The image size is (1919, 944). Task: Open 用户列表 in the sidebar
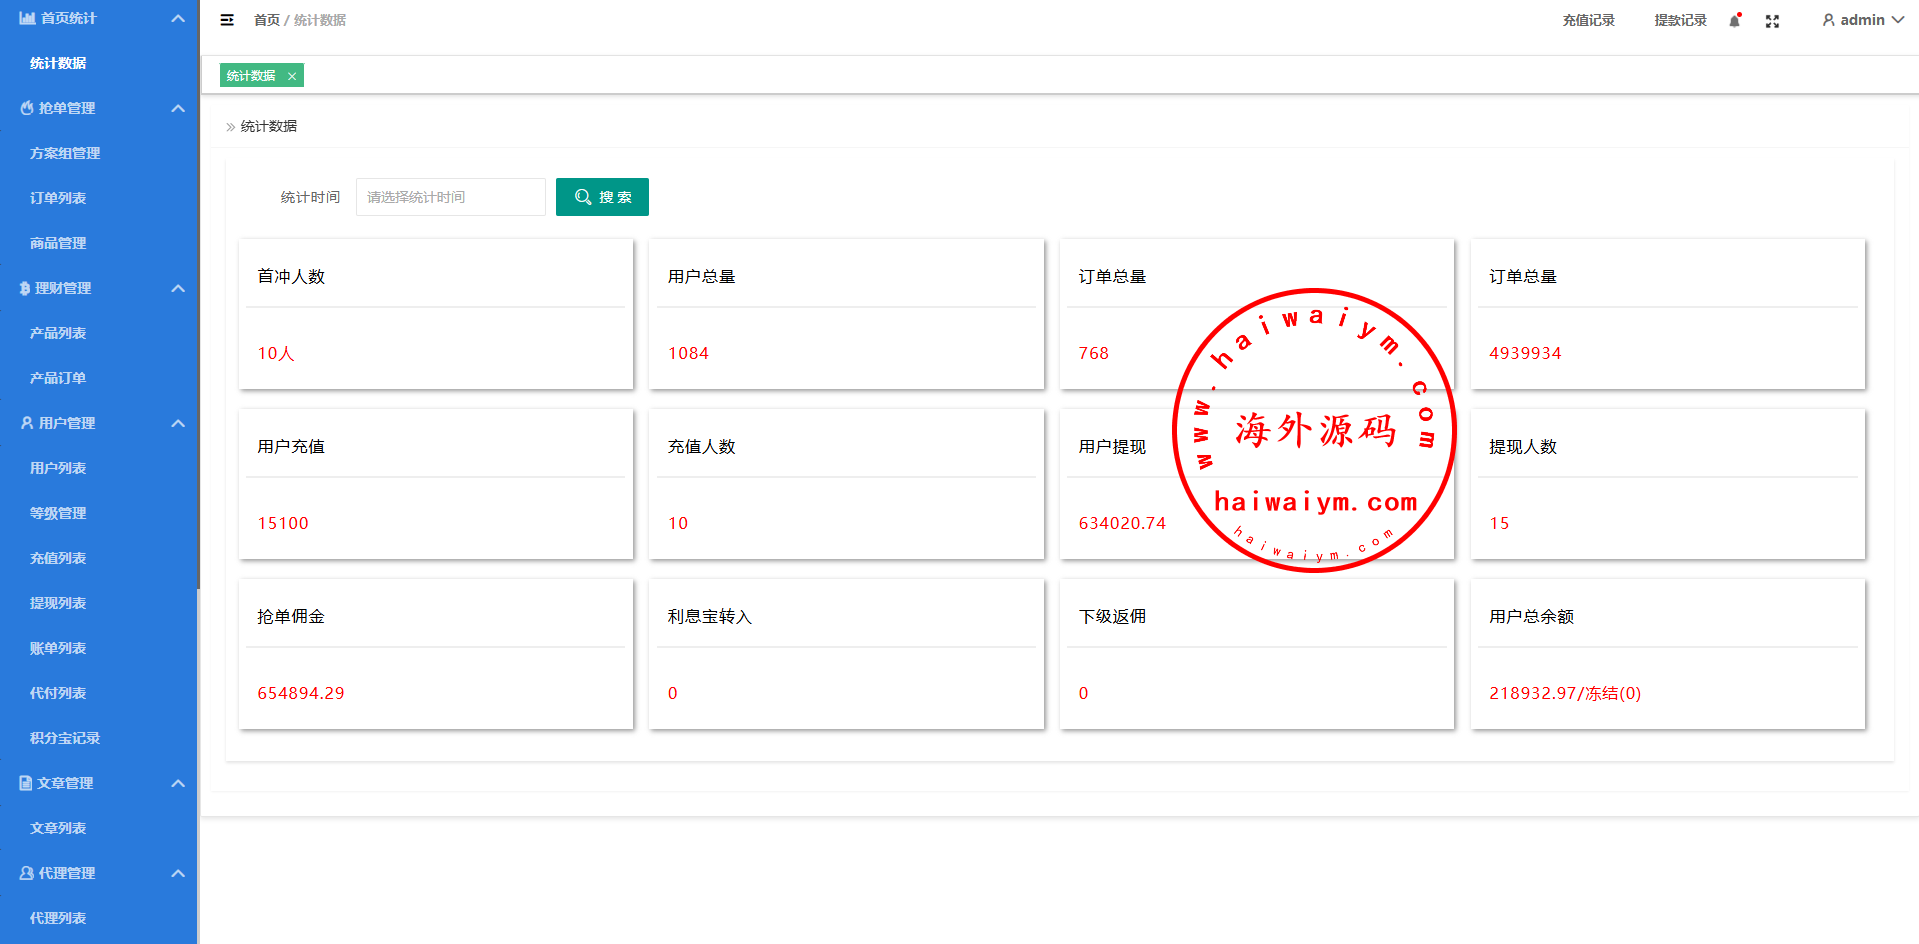point(58,468)
